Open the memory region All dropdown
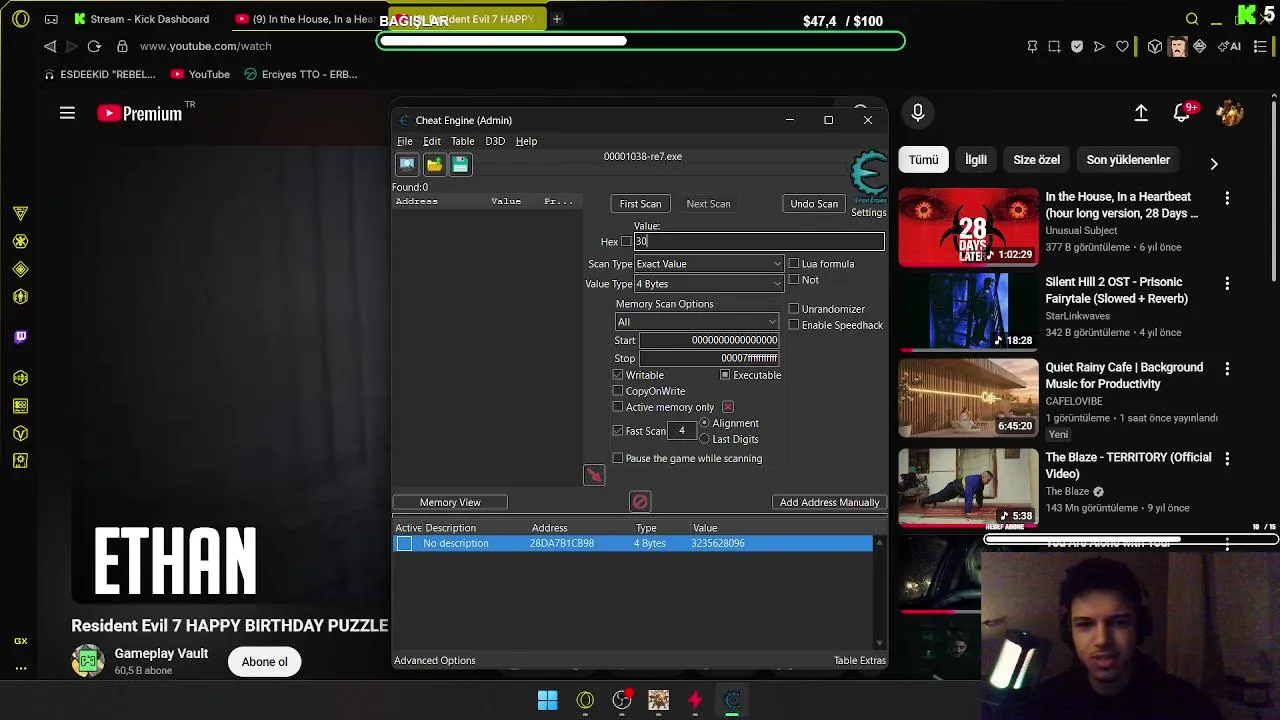 coord(696,322)
